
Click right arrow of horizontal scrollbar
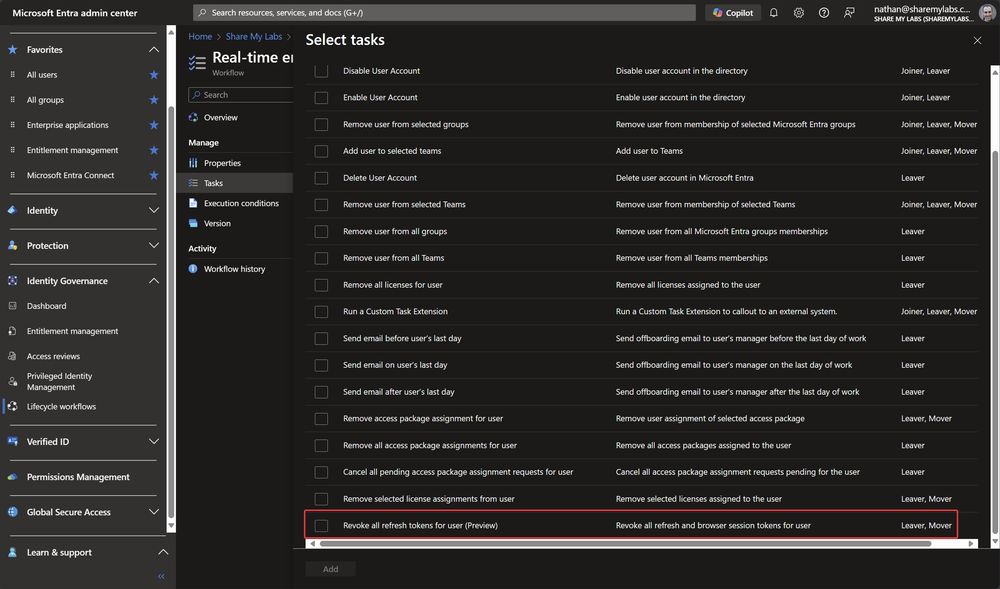tap(971, 544)
